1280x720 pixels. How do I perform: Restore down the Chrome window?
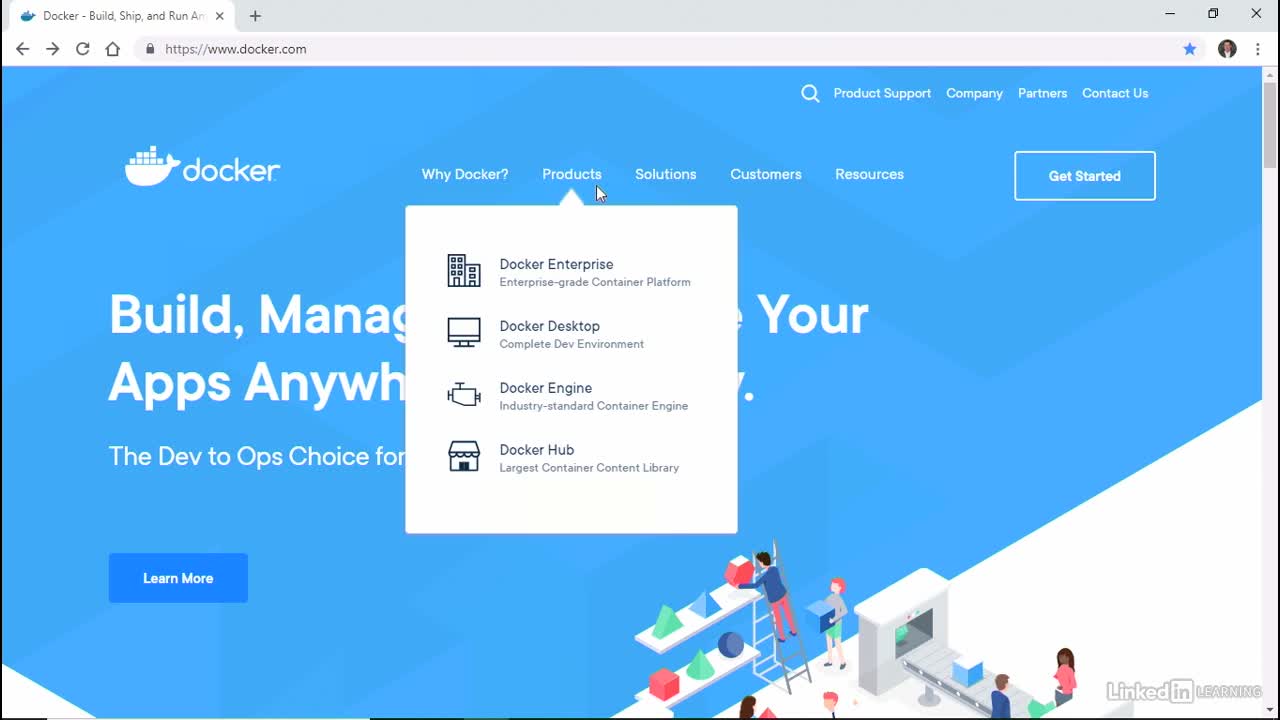point(1213,14)
